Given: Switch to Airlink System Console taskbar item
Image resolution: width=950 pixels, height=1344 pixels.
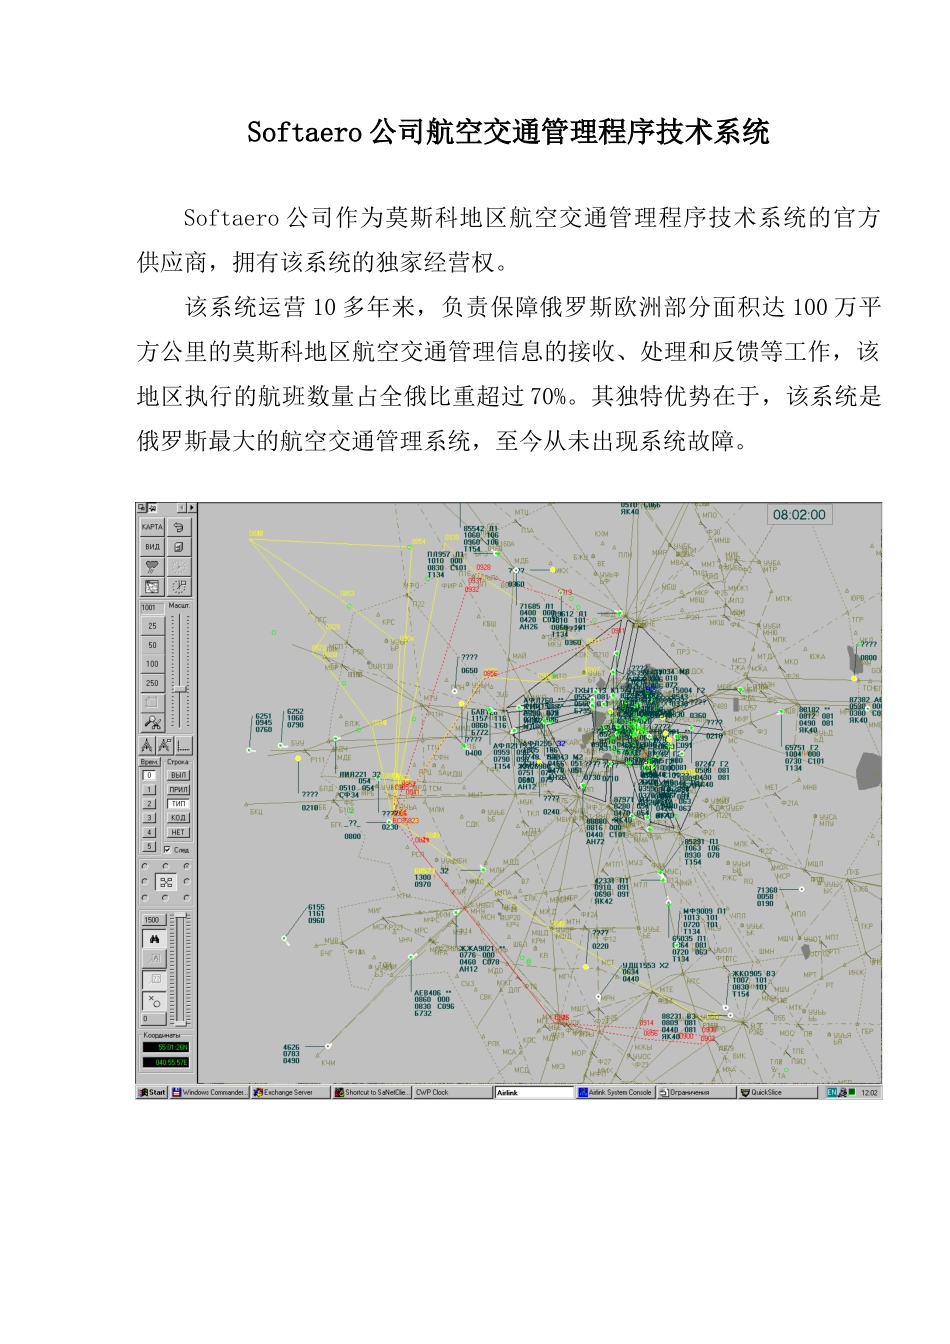Looking at the screenshot, I should pos(615,1092).
